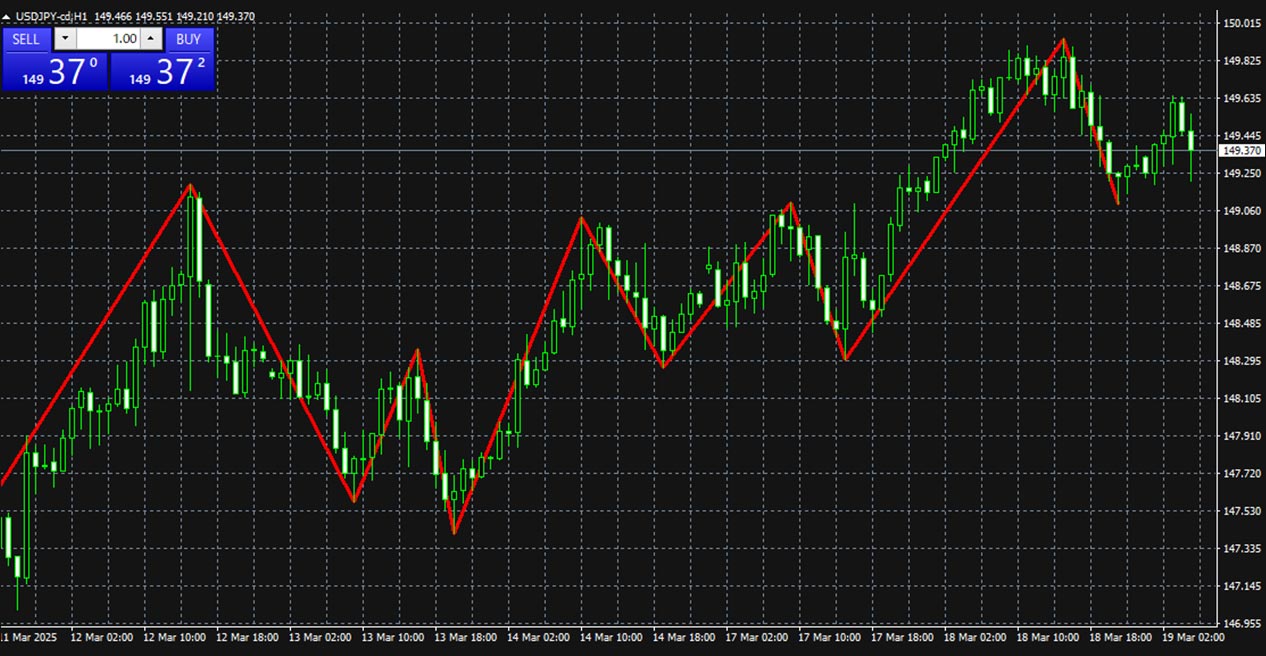Select the 18 Mar 10:00 time label

point(1048,637)
